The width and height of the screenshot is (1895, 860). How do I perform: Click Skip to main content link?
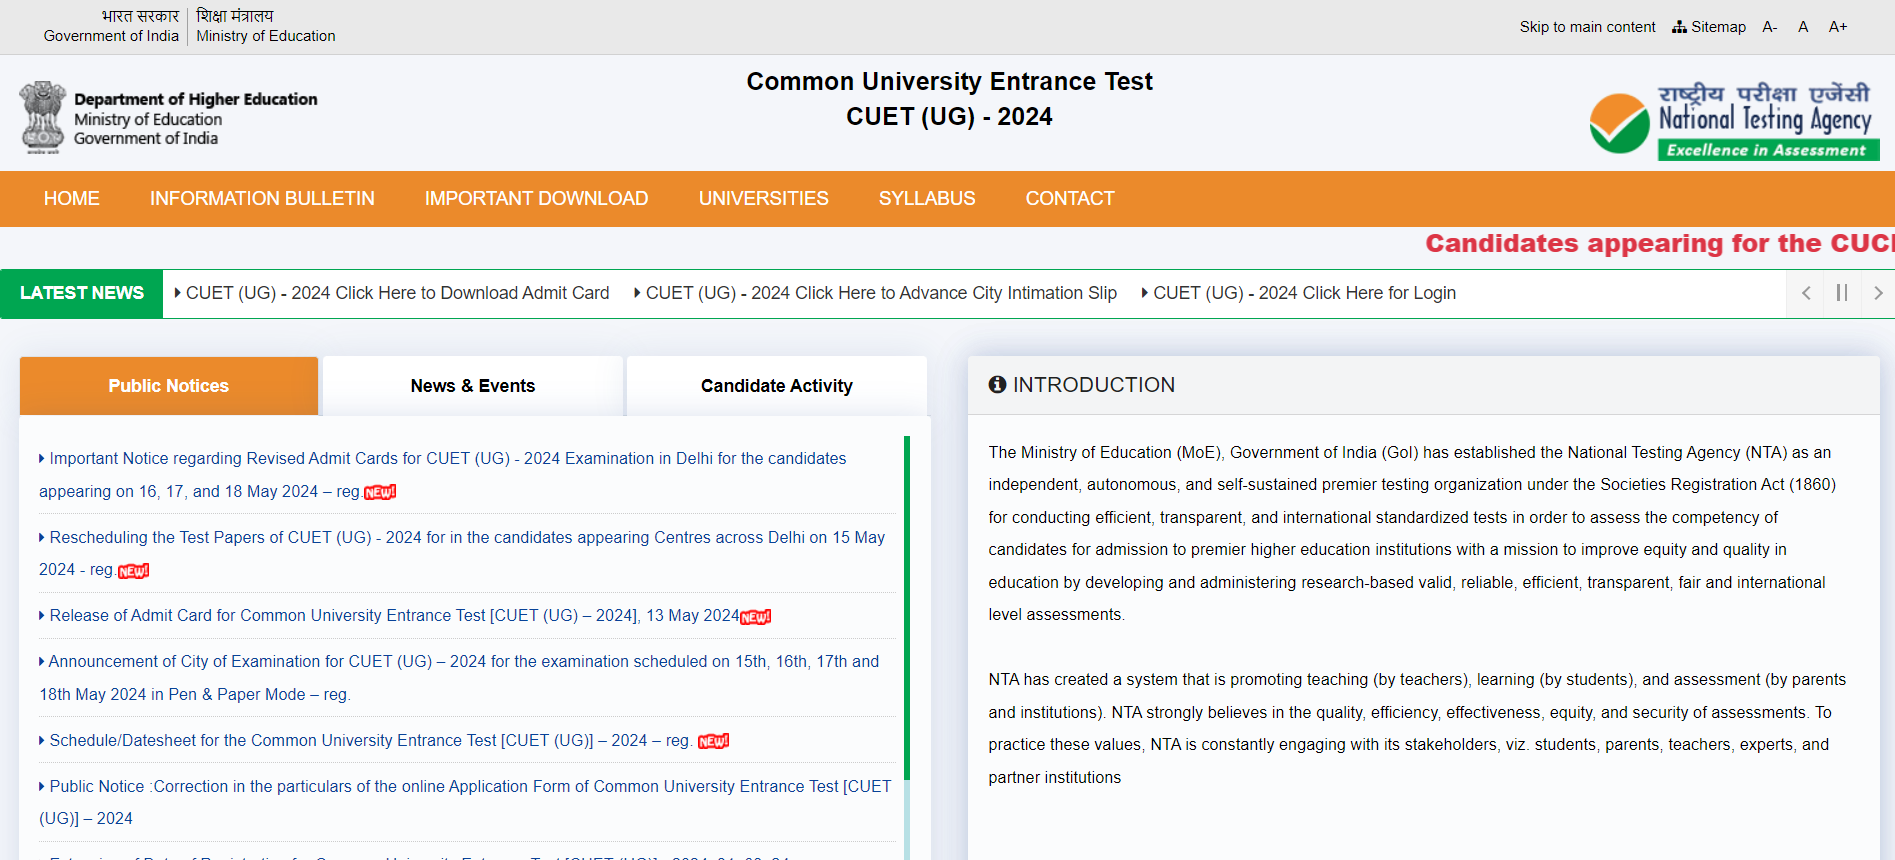(1587, 27)
